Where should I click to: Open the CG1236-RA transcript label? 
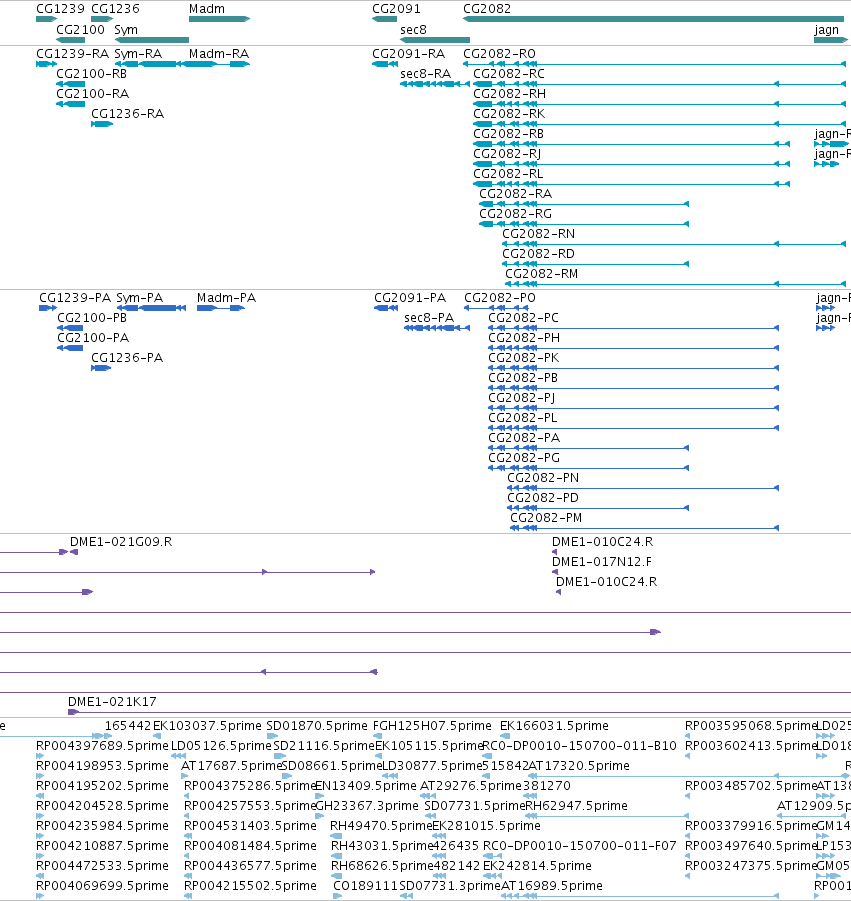pyautogui.click(x=128, y=113)
